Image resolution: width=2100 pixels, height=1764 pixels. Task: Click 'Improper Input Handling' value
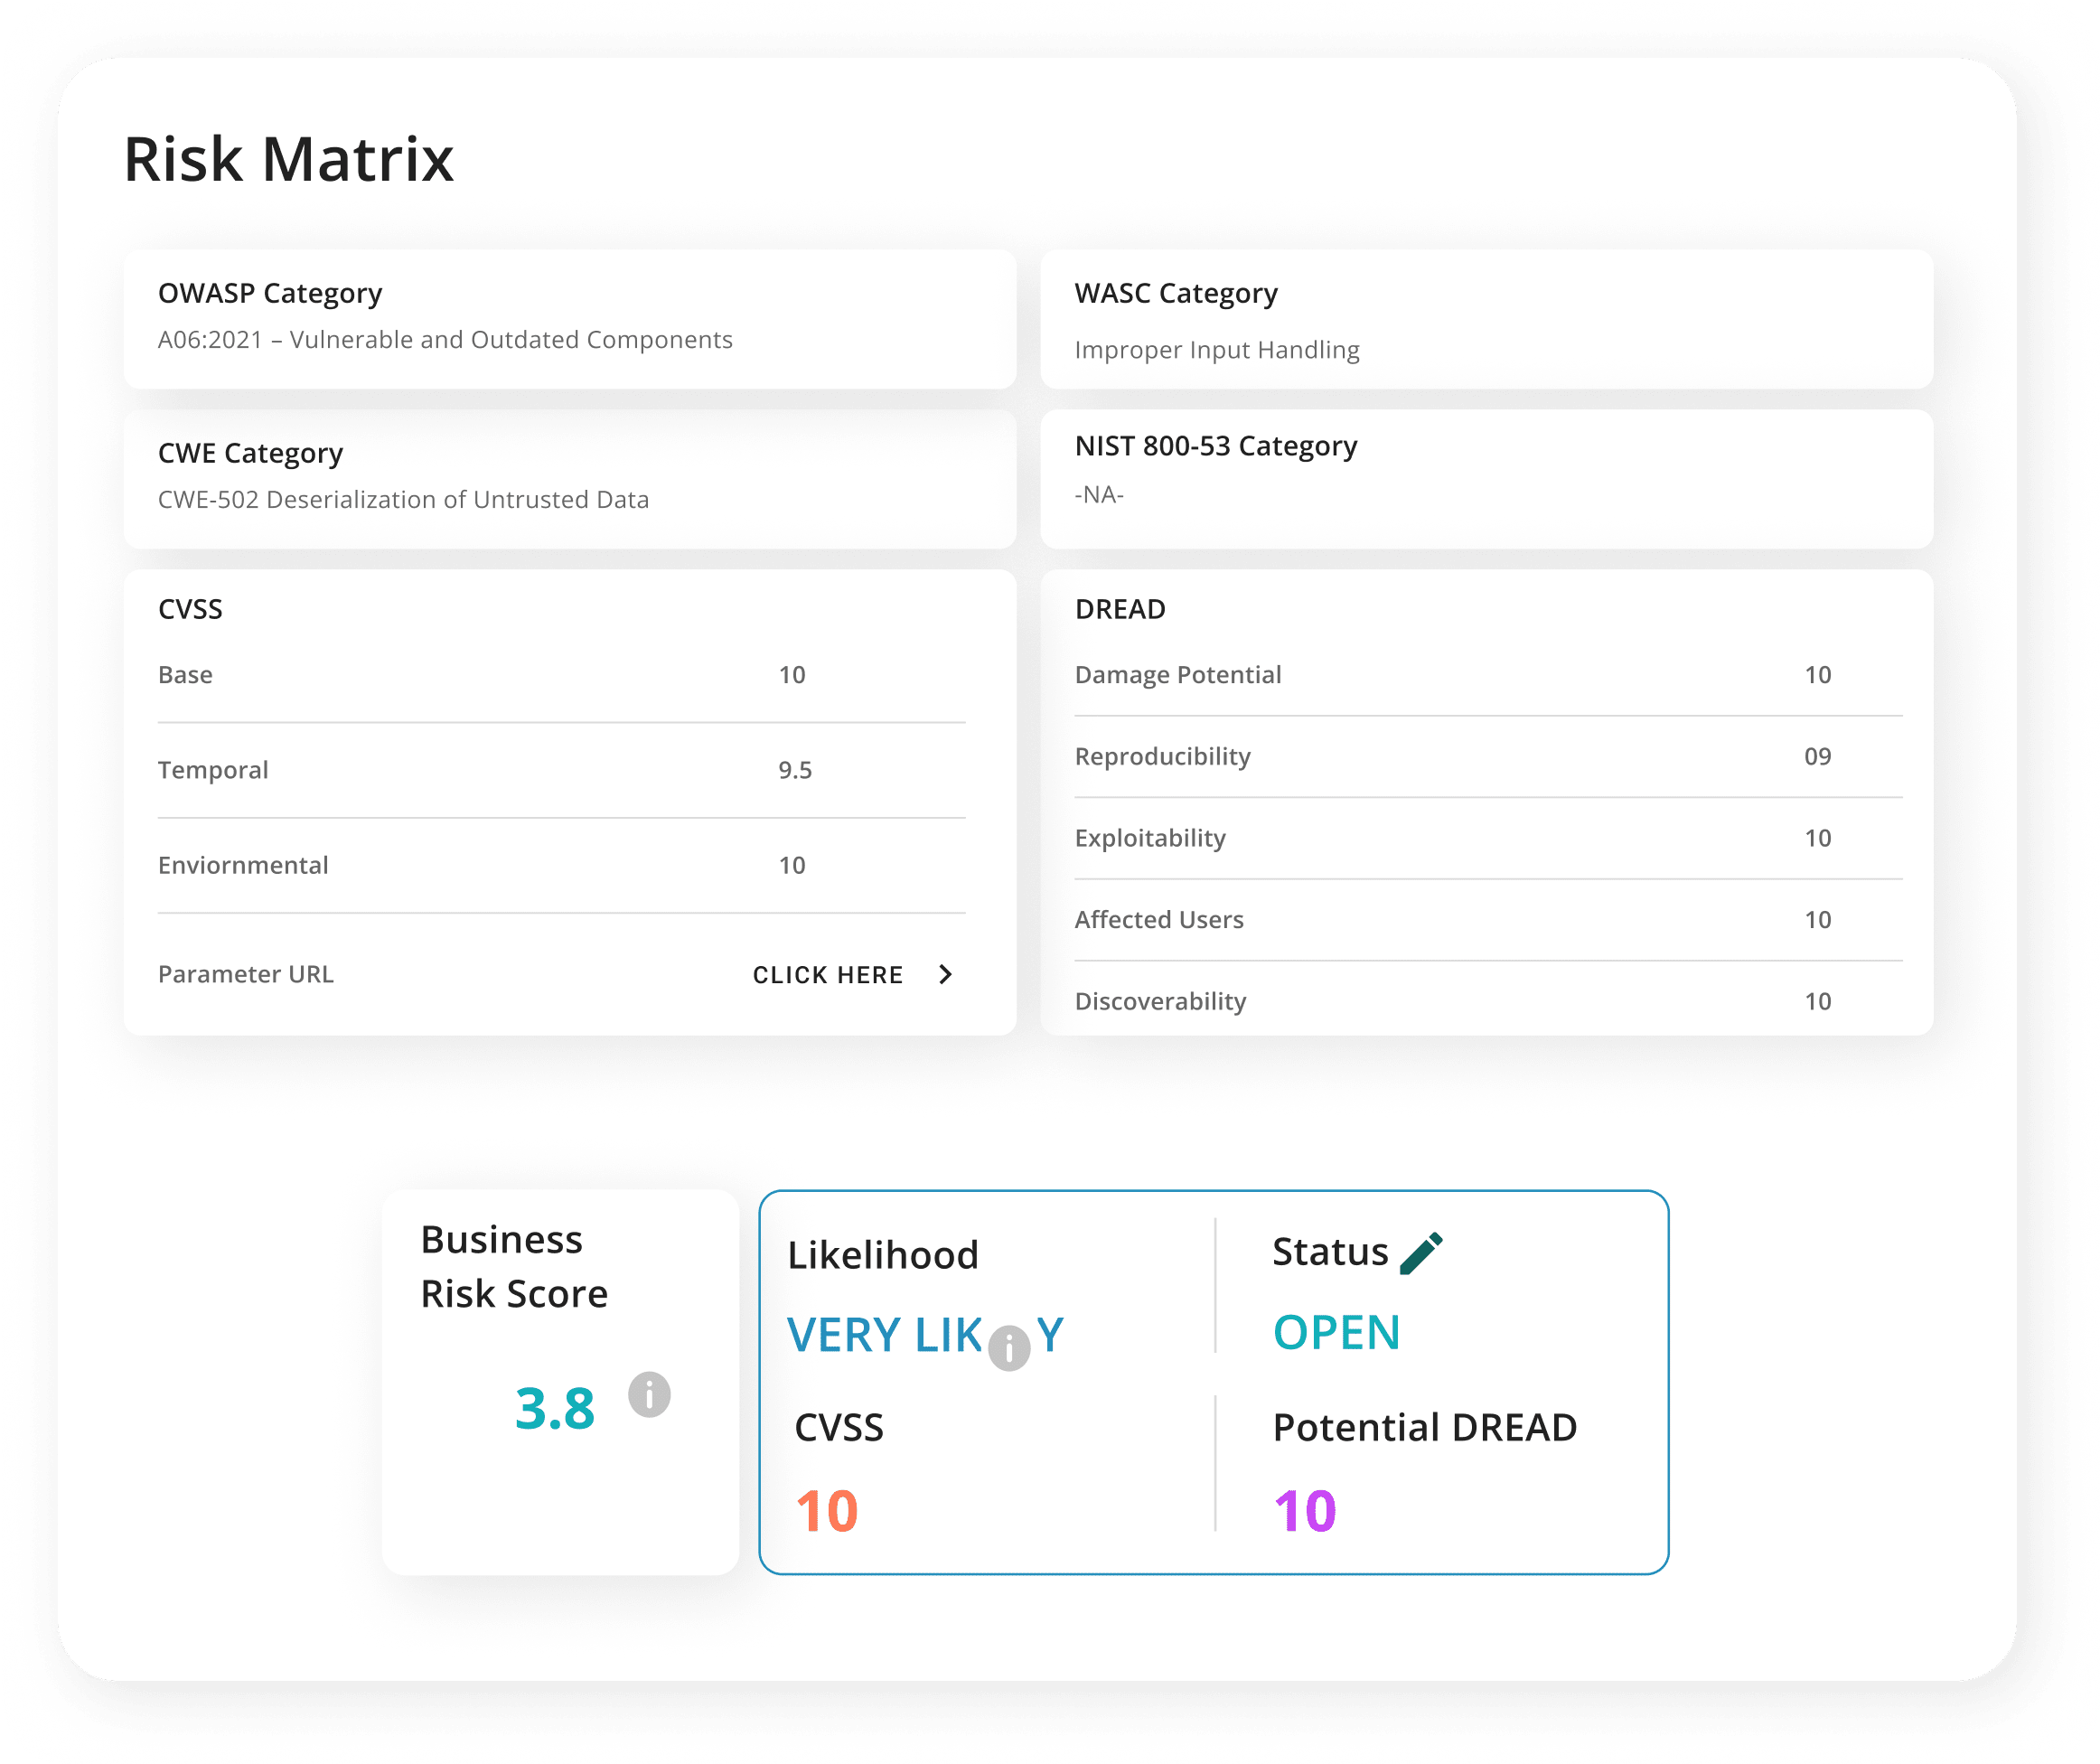pos(1217,350)
